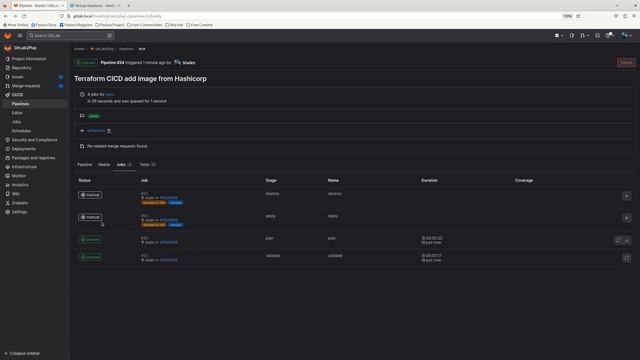
Task: Open Snippets in sidebar
Action: pos(20,203)
